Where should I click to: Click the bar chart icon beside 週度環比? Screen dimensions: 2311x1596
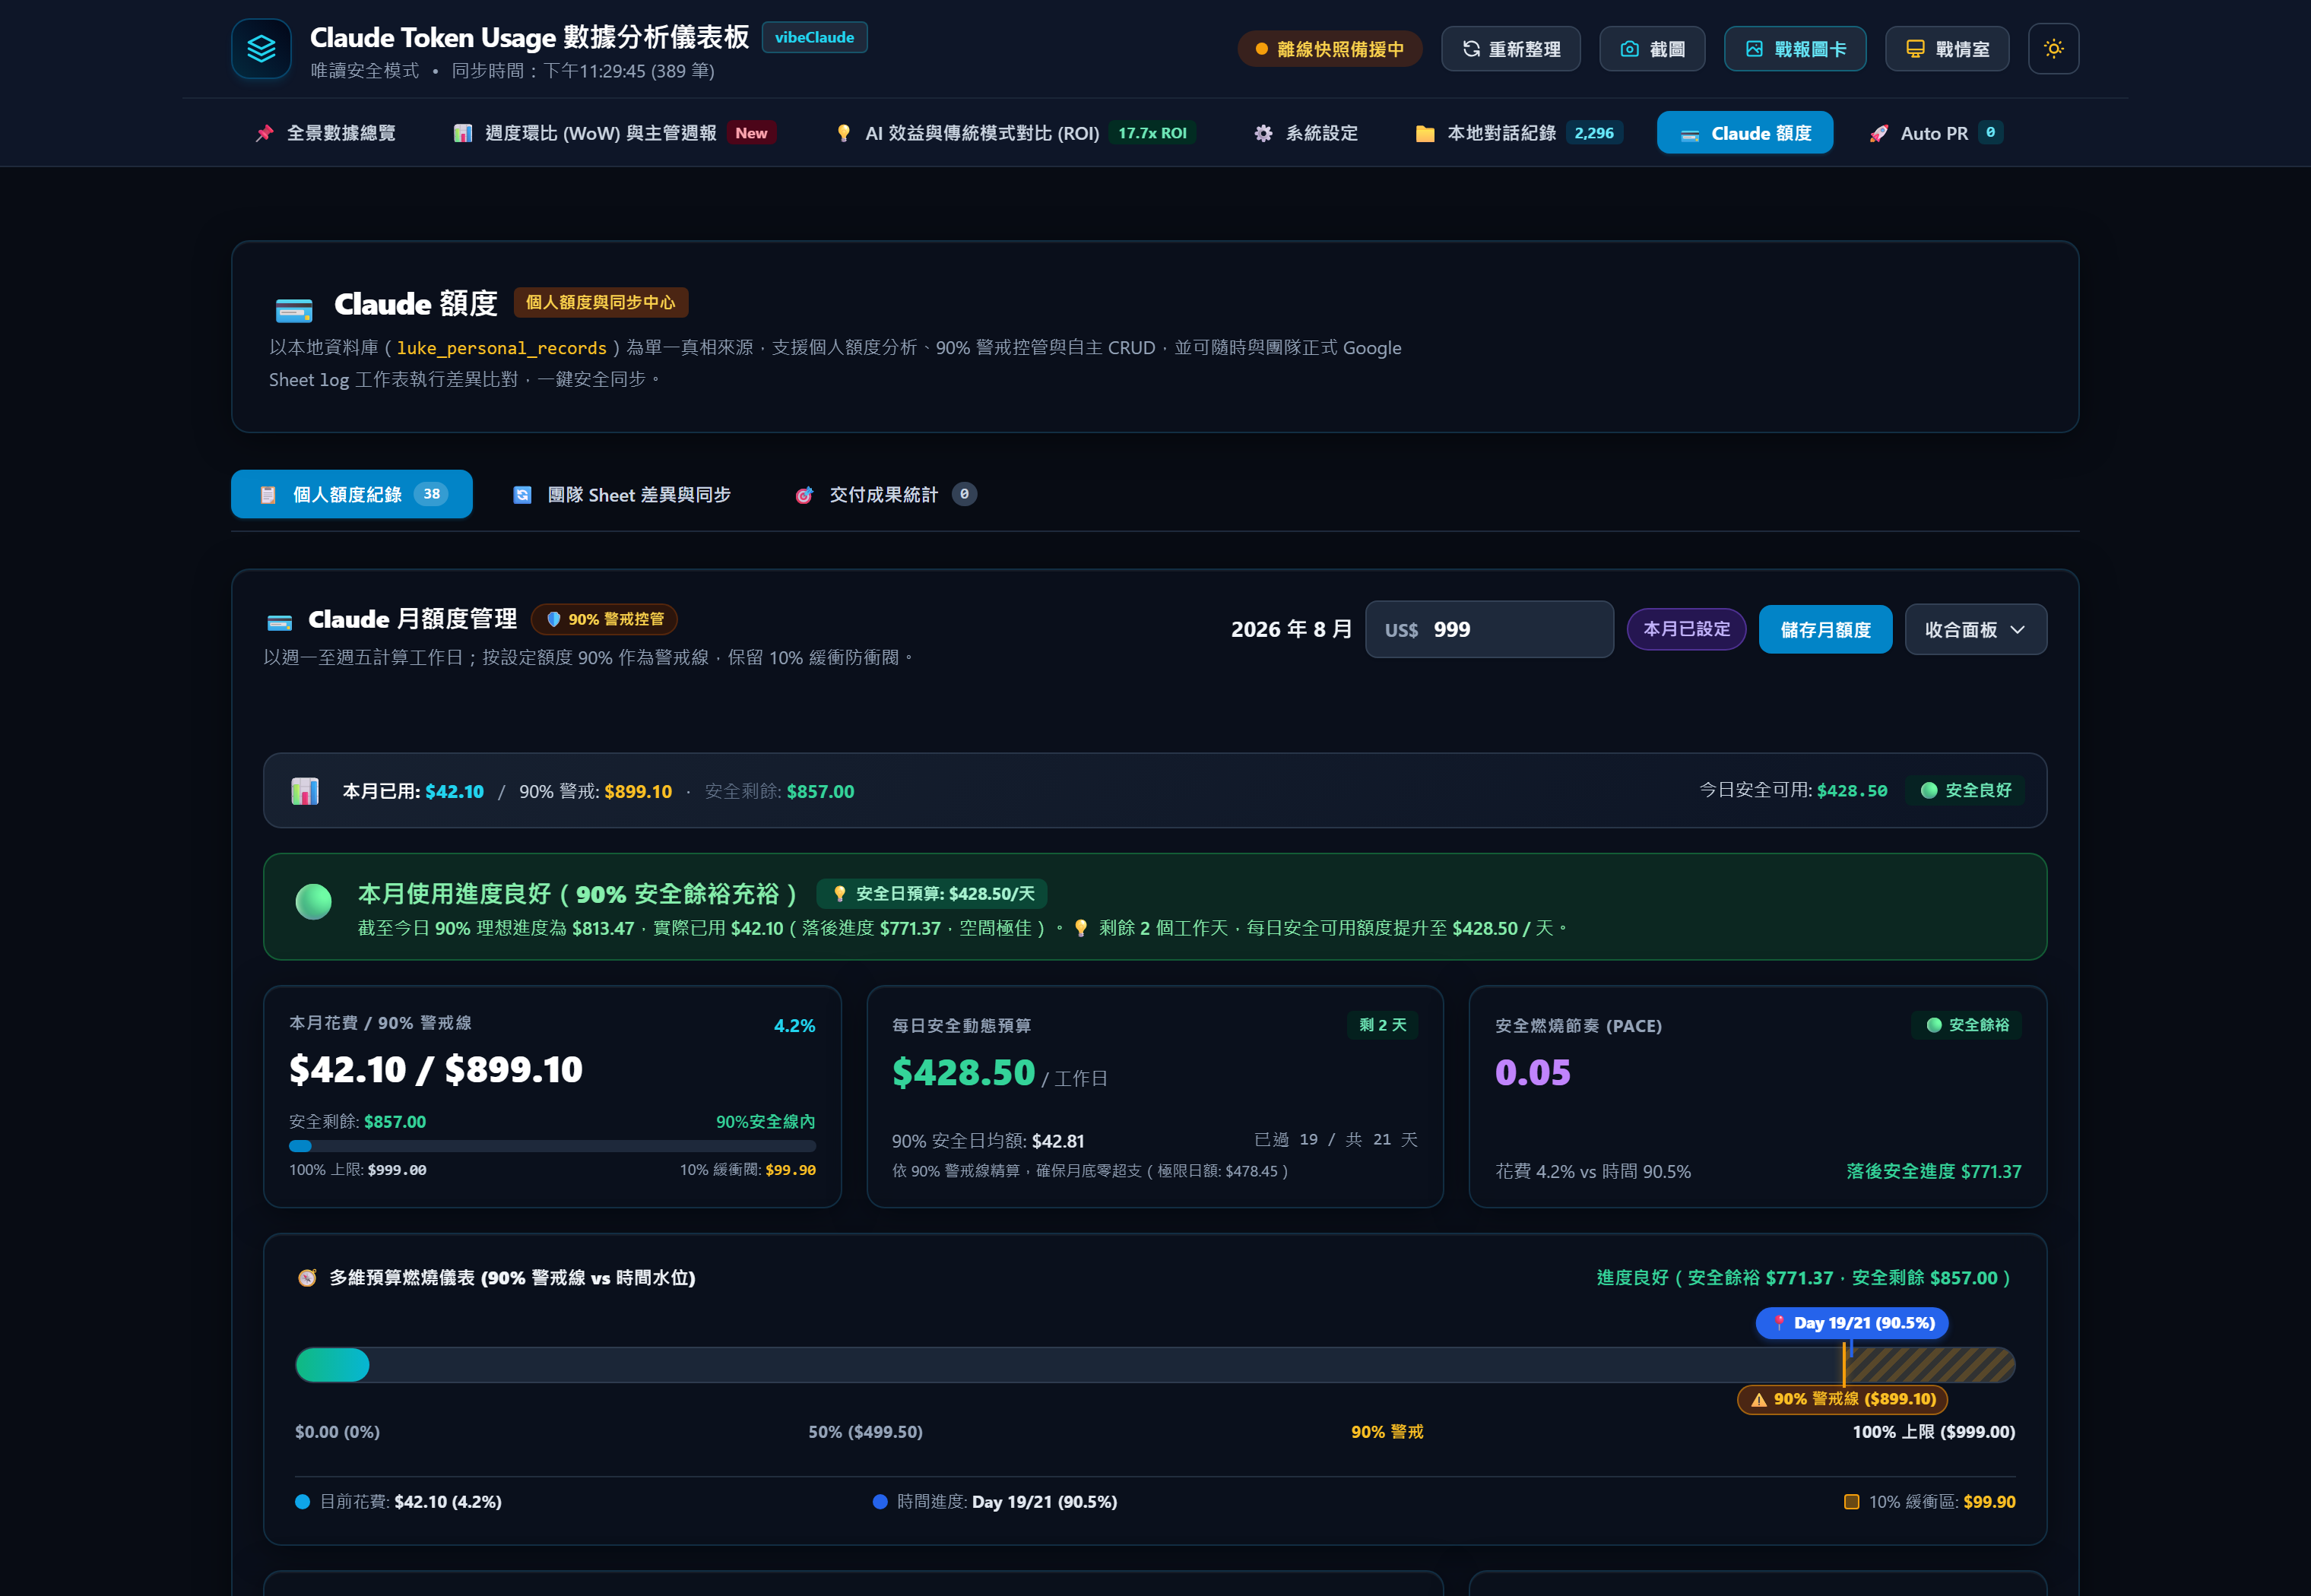(x=463, y=133)
